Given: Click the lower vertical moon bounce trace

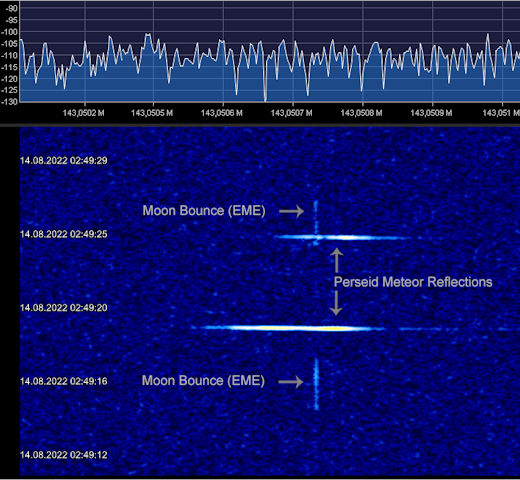Looking at the screenshot, I should coord(316,384).
